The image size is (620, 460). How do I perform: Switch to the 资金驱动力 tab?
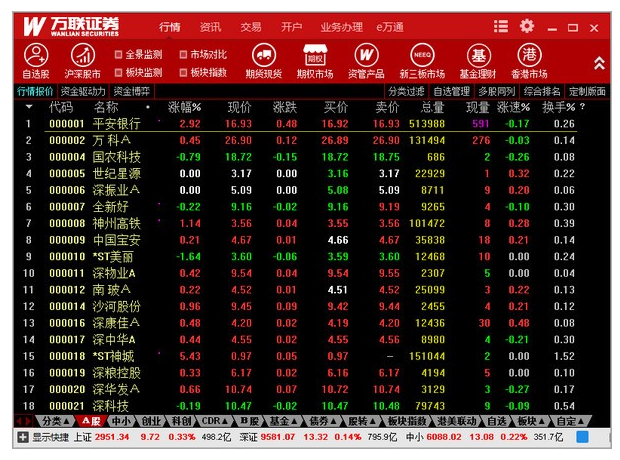[83, 91]
